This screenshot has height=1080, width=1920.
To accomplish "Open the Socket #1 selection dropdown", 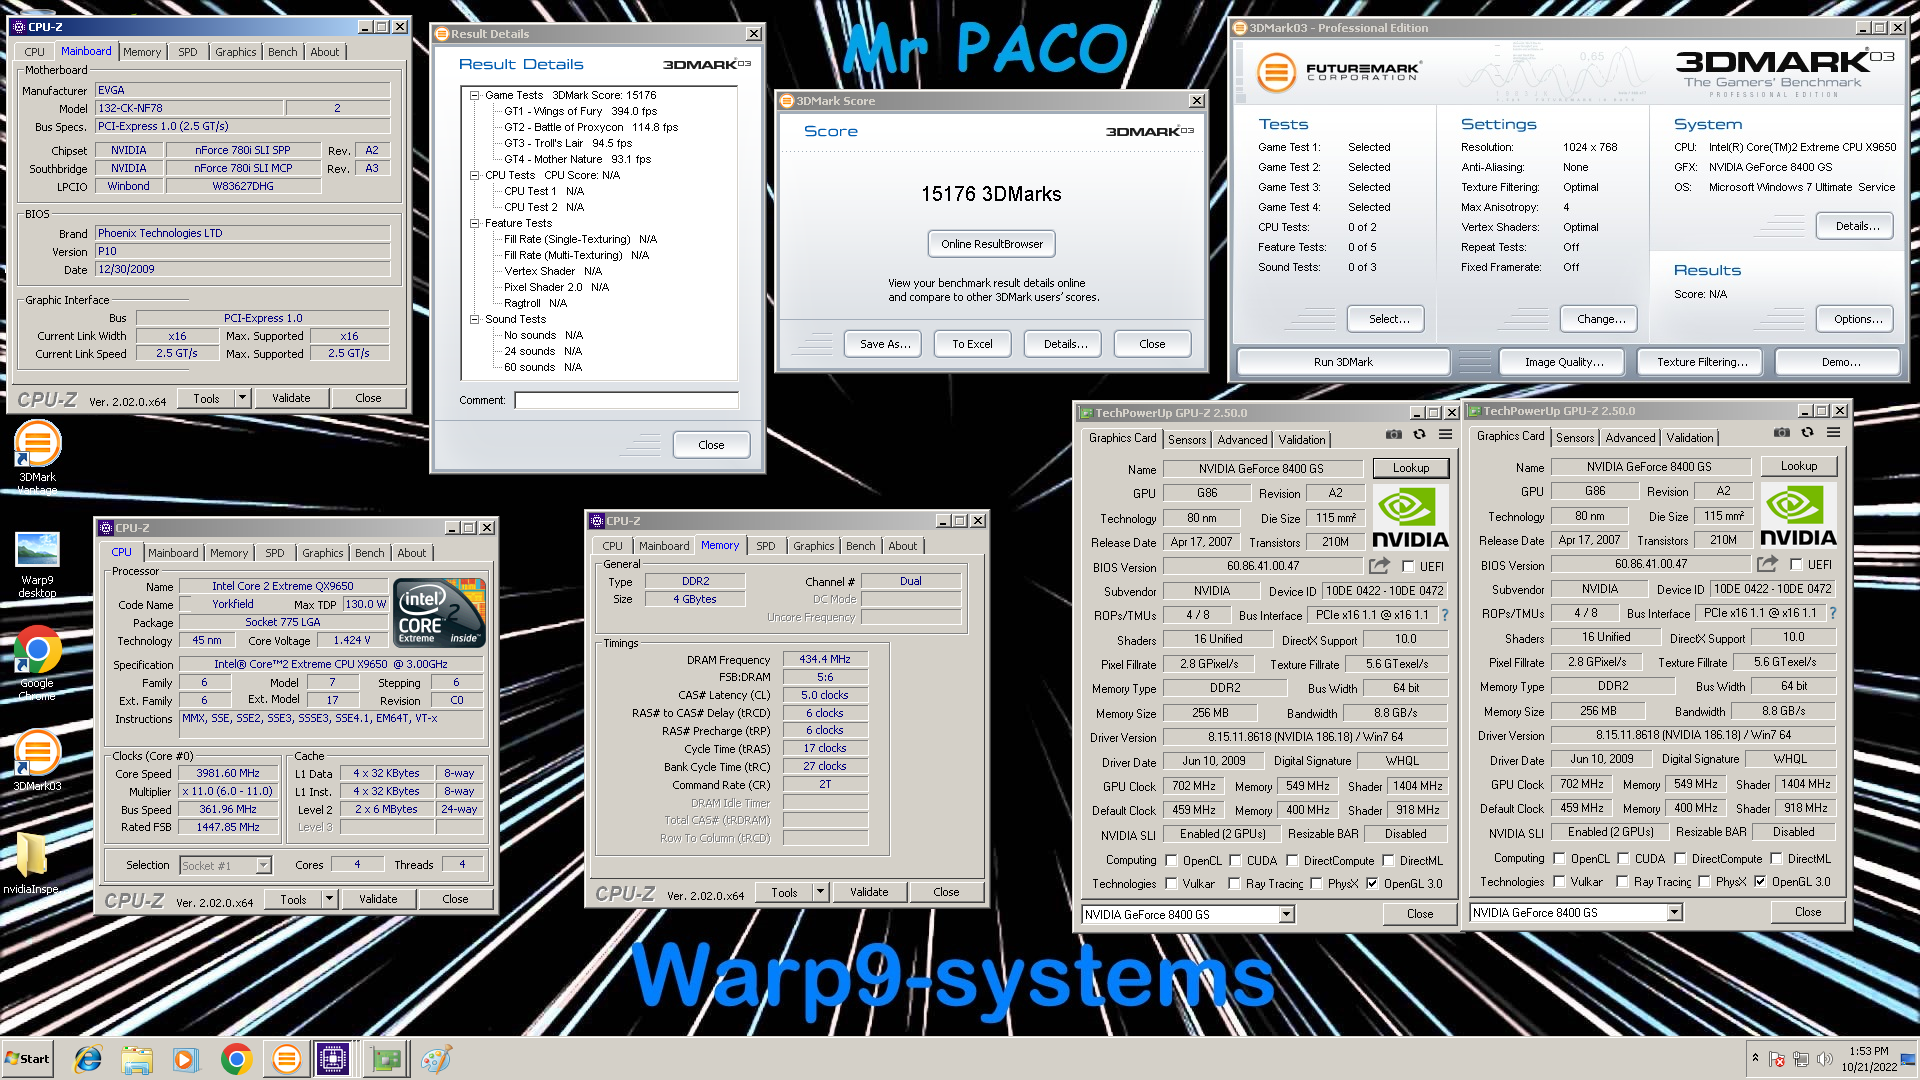I will (263, 866).
